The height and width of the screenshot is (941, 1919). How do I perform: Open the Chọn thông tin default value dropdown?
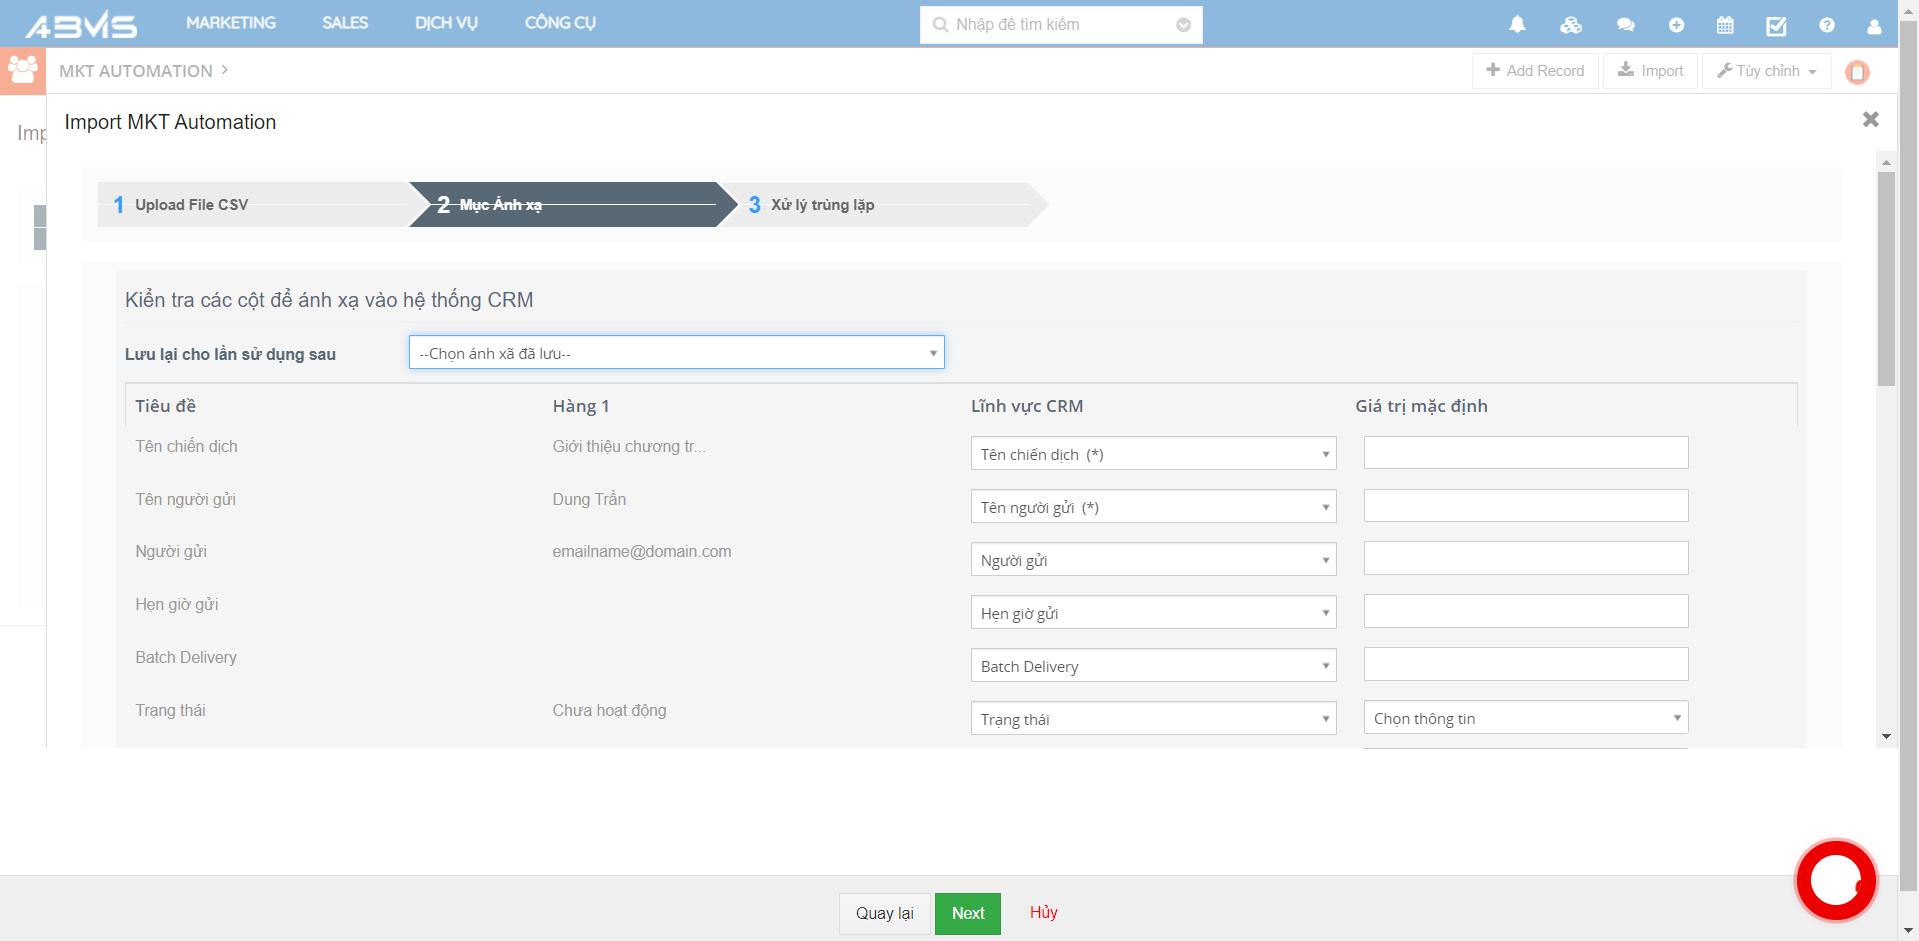click(x=1525, y=718)
